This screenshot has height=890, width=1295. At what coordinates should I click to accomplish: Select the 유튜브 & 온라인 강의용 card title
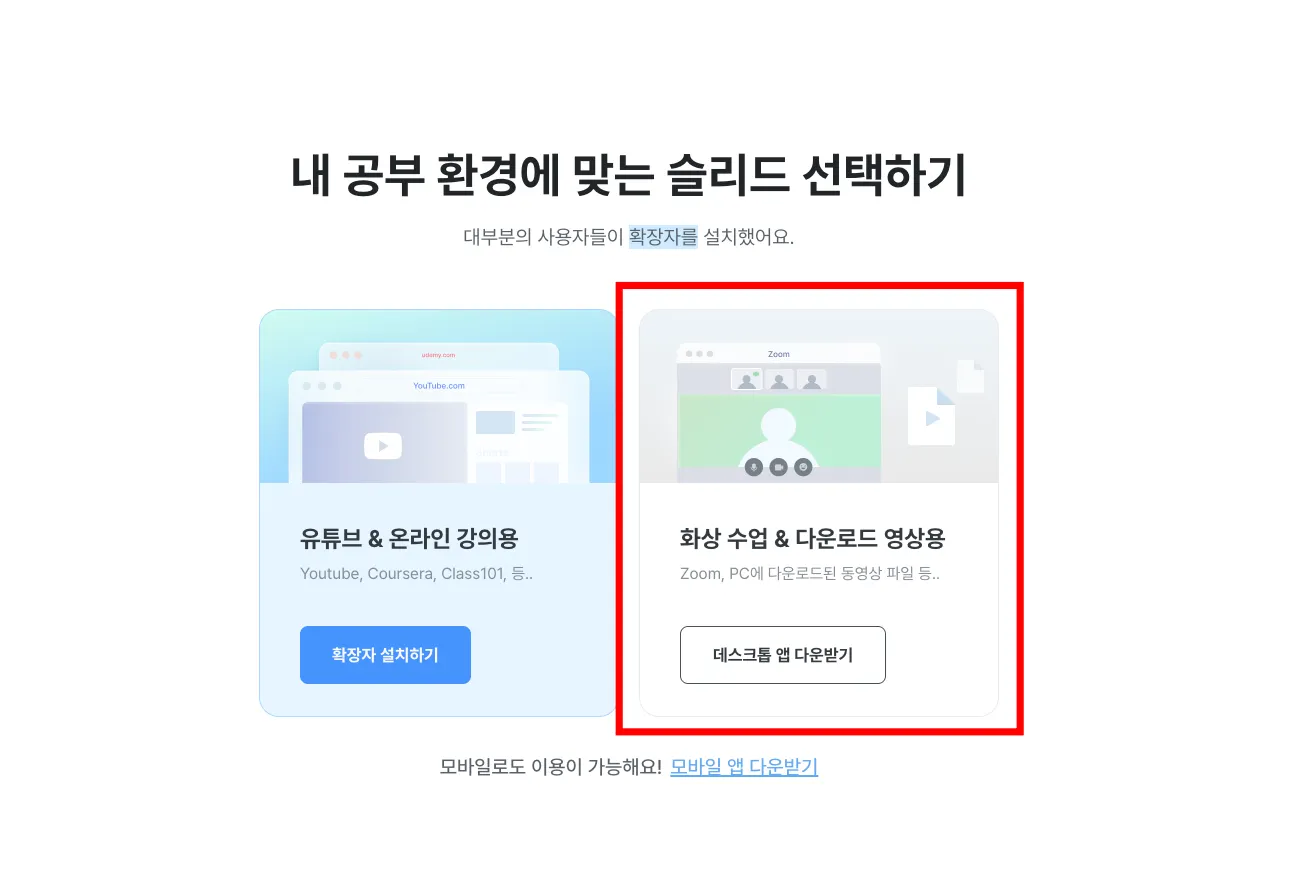pos(409,539)
